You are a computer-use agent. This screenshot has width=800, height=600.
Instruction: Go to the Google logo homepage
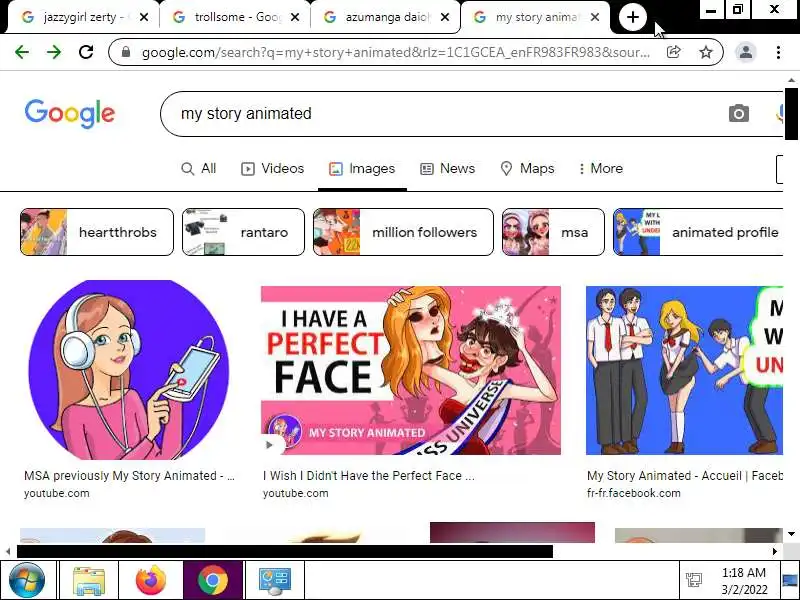tap(70, 113)
